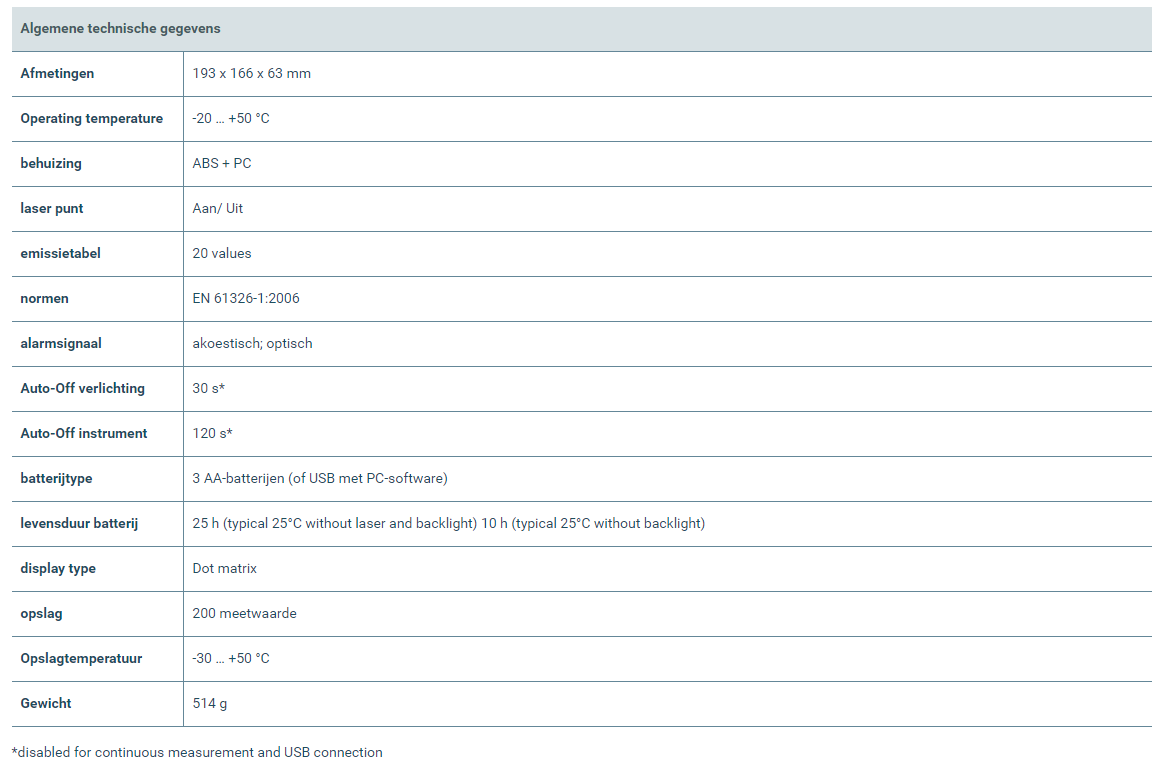Screen dimensions: 1169x775
Task: Click the 3 AA-batterijen value text
Action: 320,478
